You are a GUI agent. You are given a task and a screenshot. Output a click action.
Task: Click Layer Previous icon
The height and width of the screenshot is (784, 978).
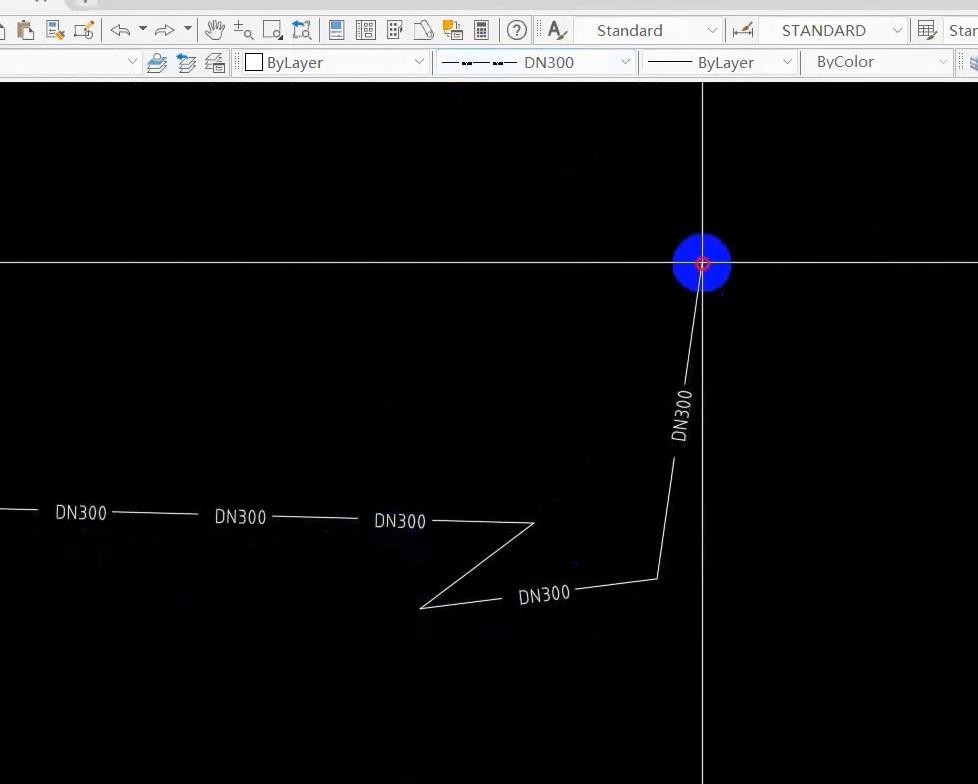(186, 62)
